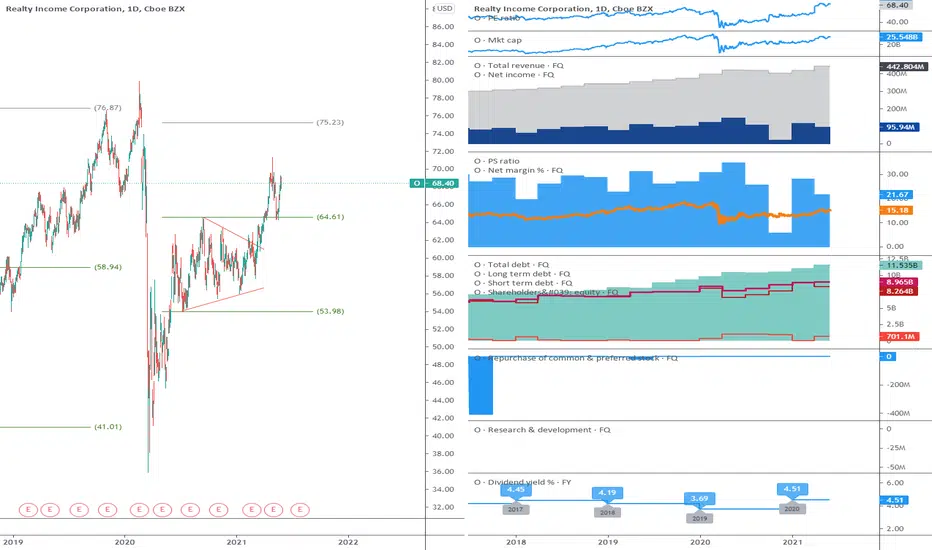
Task: Click the 3.69 dividend yield marker for 2019
Action: pos(700,498)
